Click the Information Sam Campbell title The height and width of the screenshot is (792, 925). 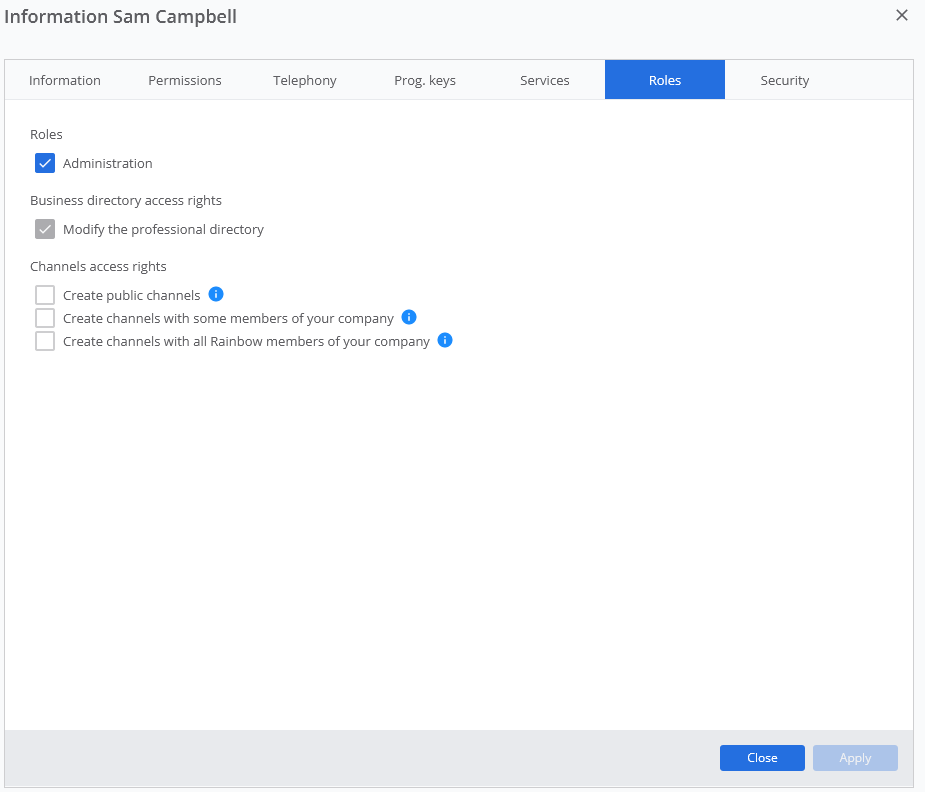click(x=120, y=17)
